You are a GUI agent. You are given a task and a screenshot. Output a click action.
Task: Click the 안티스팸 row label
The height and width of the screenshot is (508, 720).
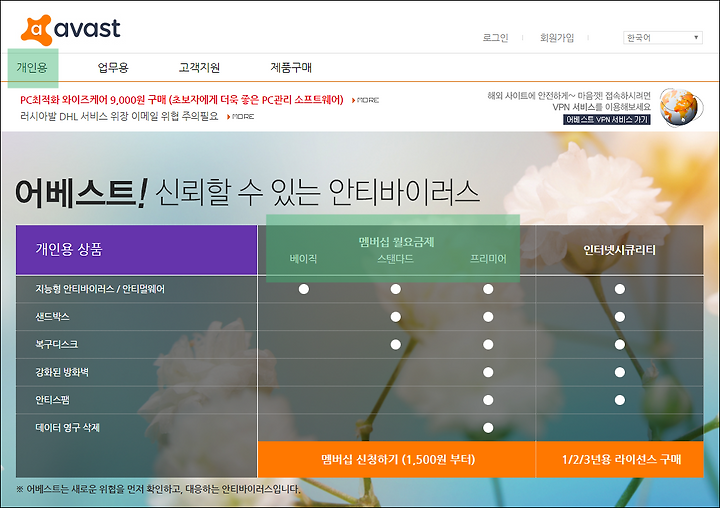tap(52, 400)
